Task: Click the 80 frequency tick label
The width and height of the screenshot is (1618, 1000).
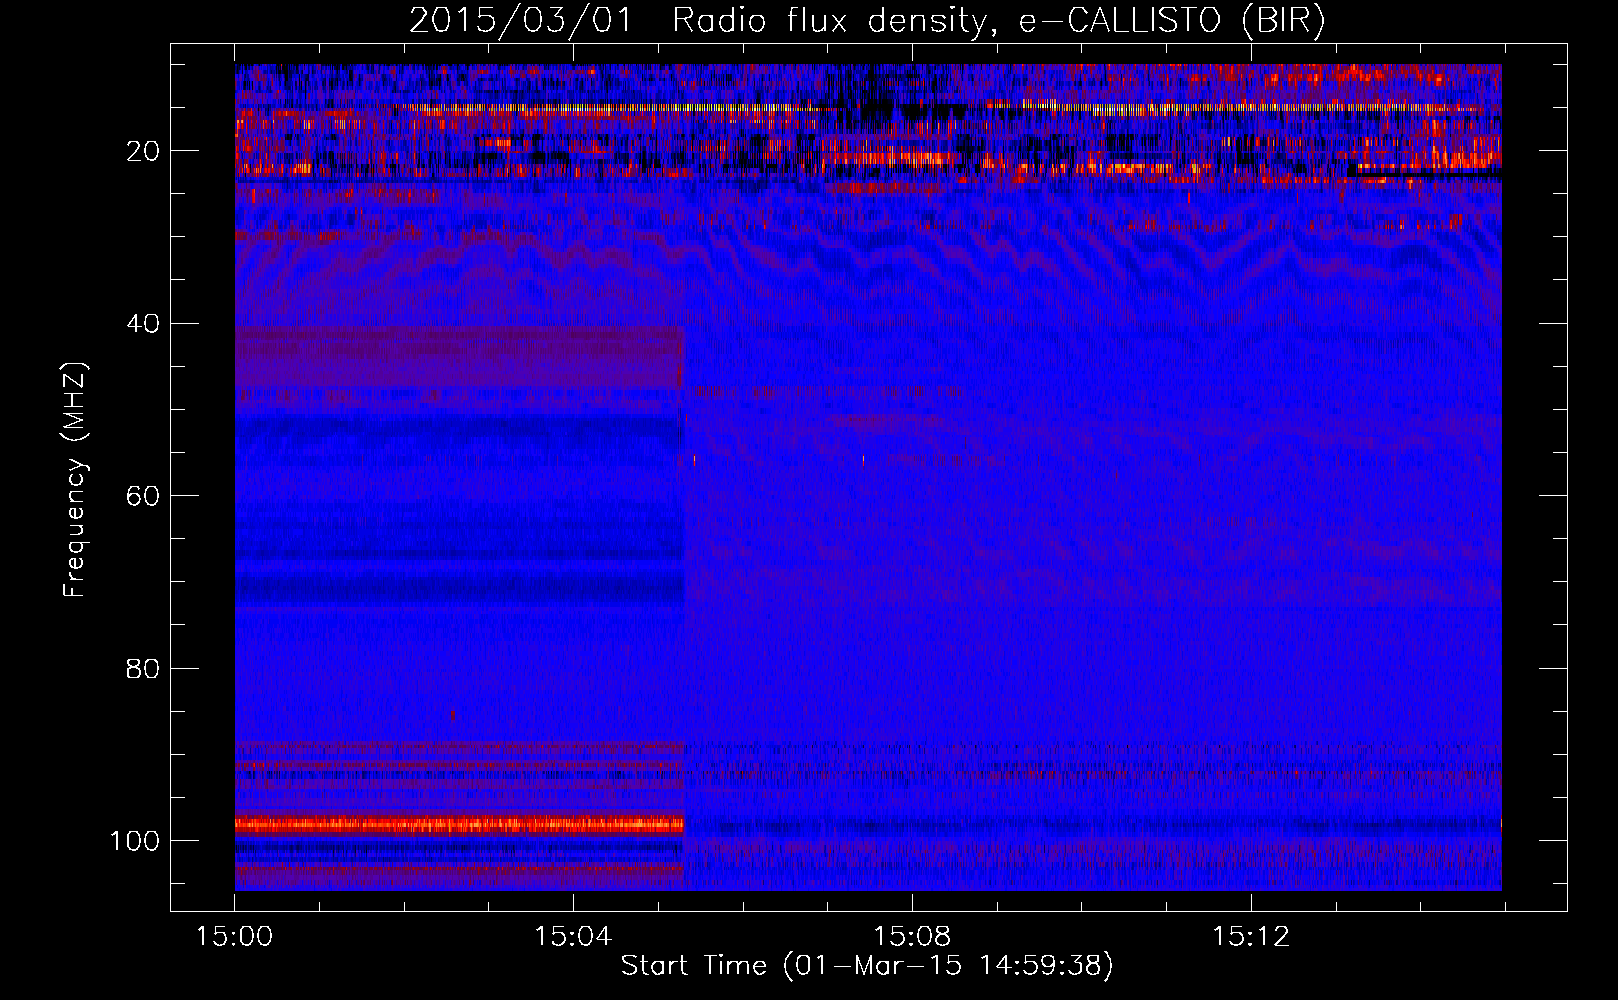Action: coord(143,668)
